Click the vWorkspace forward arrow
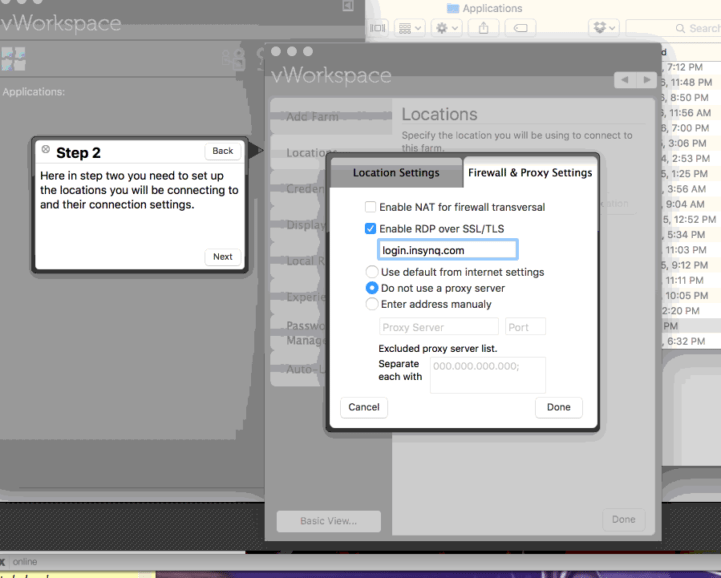Image resolution: width=721 pixels, height=578 pixels. pyautogui.click(x=648, y=79)
